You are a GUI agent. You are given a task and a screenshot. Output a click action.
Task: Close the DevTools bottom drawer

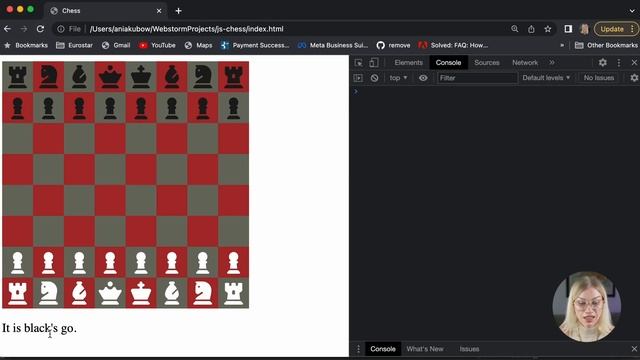point(634,349)
